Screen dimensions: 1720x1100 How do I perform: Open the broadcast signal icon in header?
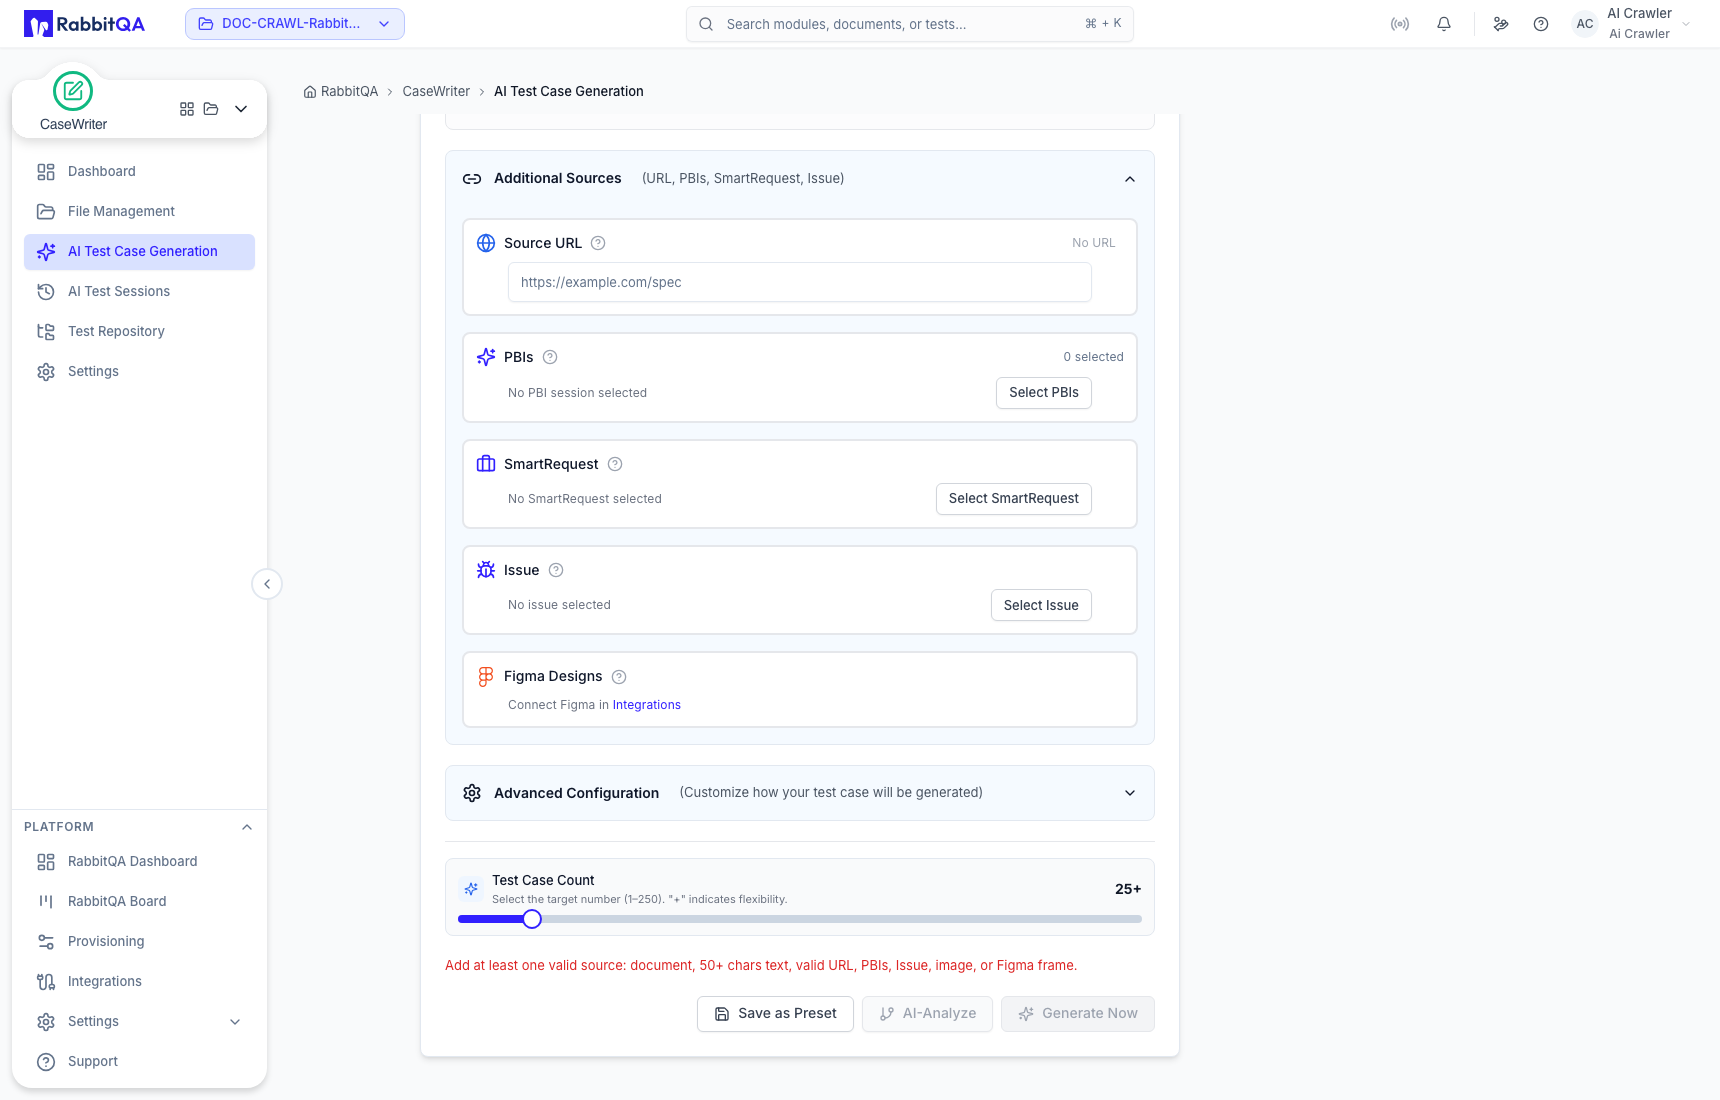point(1400,24)
